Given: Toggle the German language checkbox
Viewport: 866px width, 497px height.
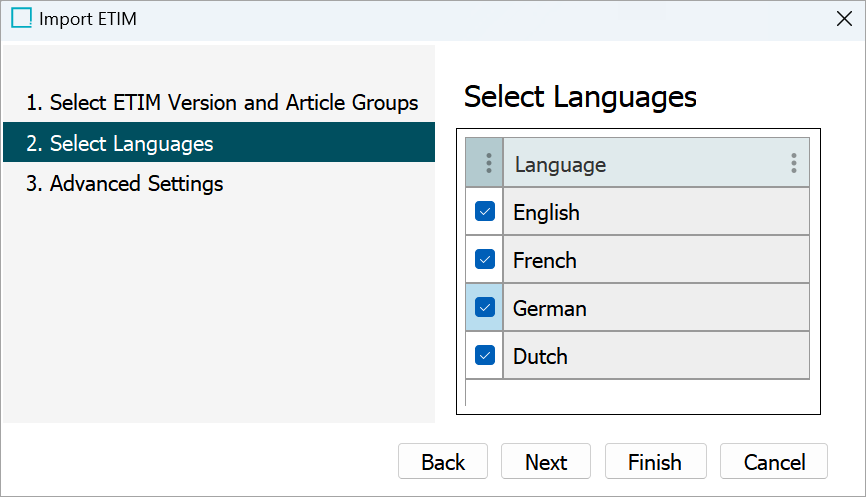Looking at the screenshot, I should click(485, 307).
